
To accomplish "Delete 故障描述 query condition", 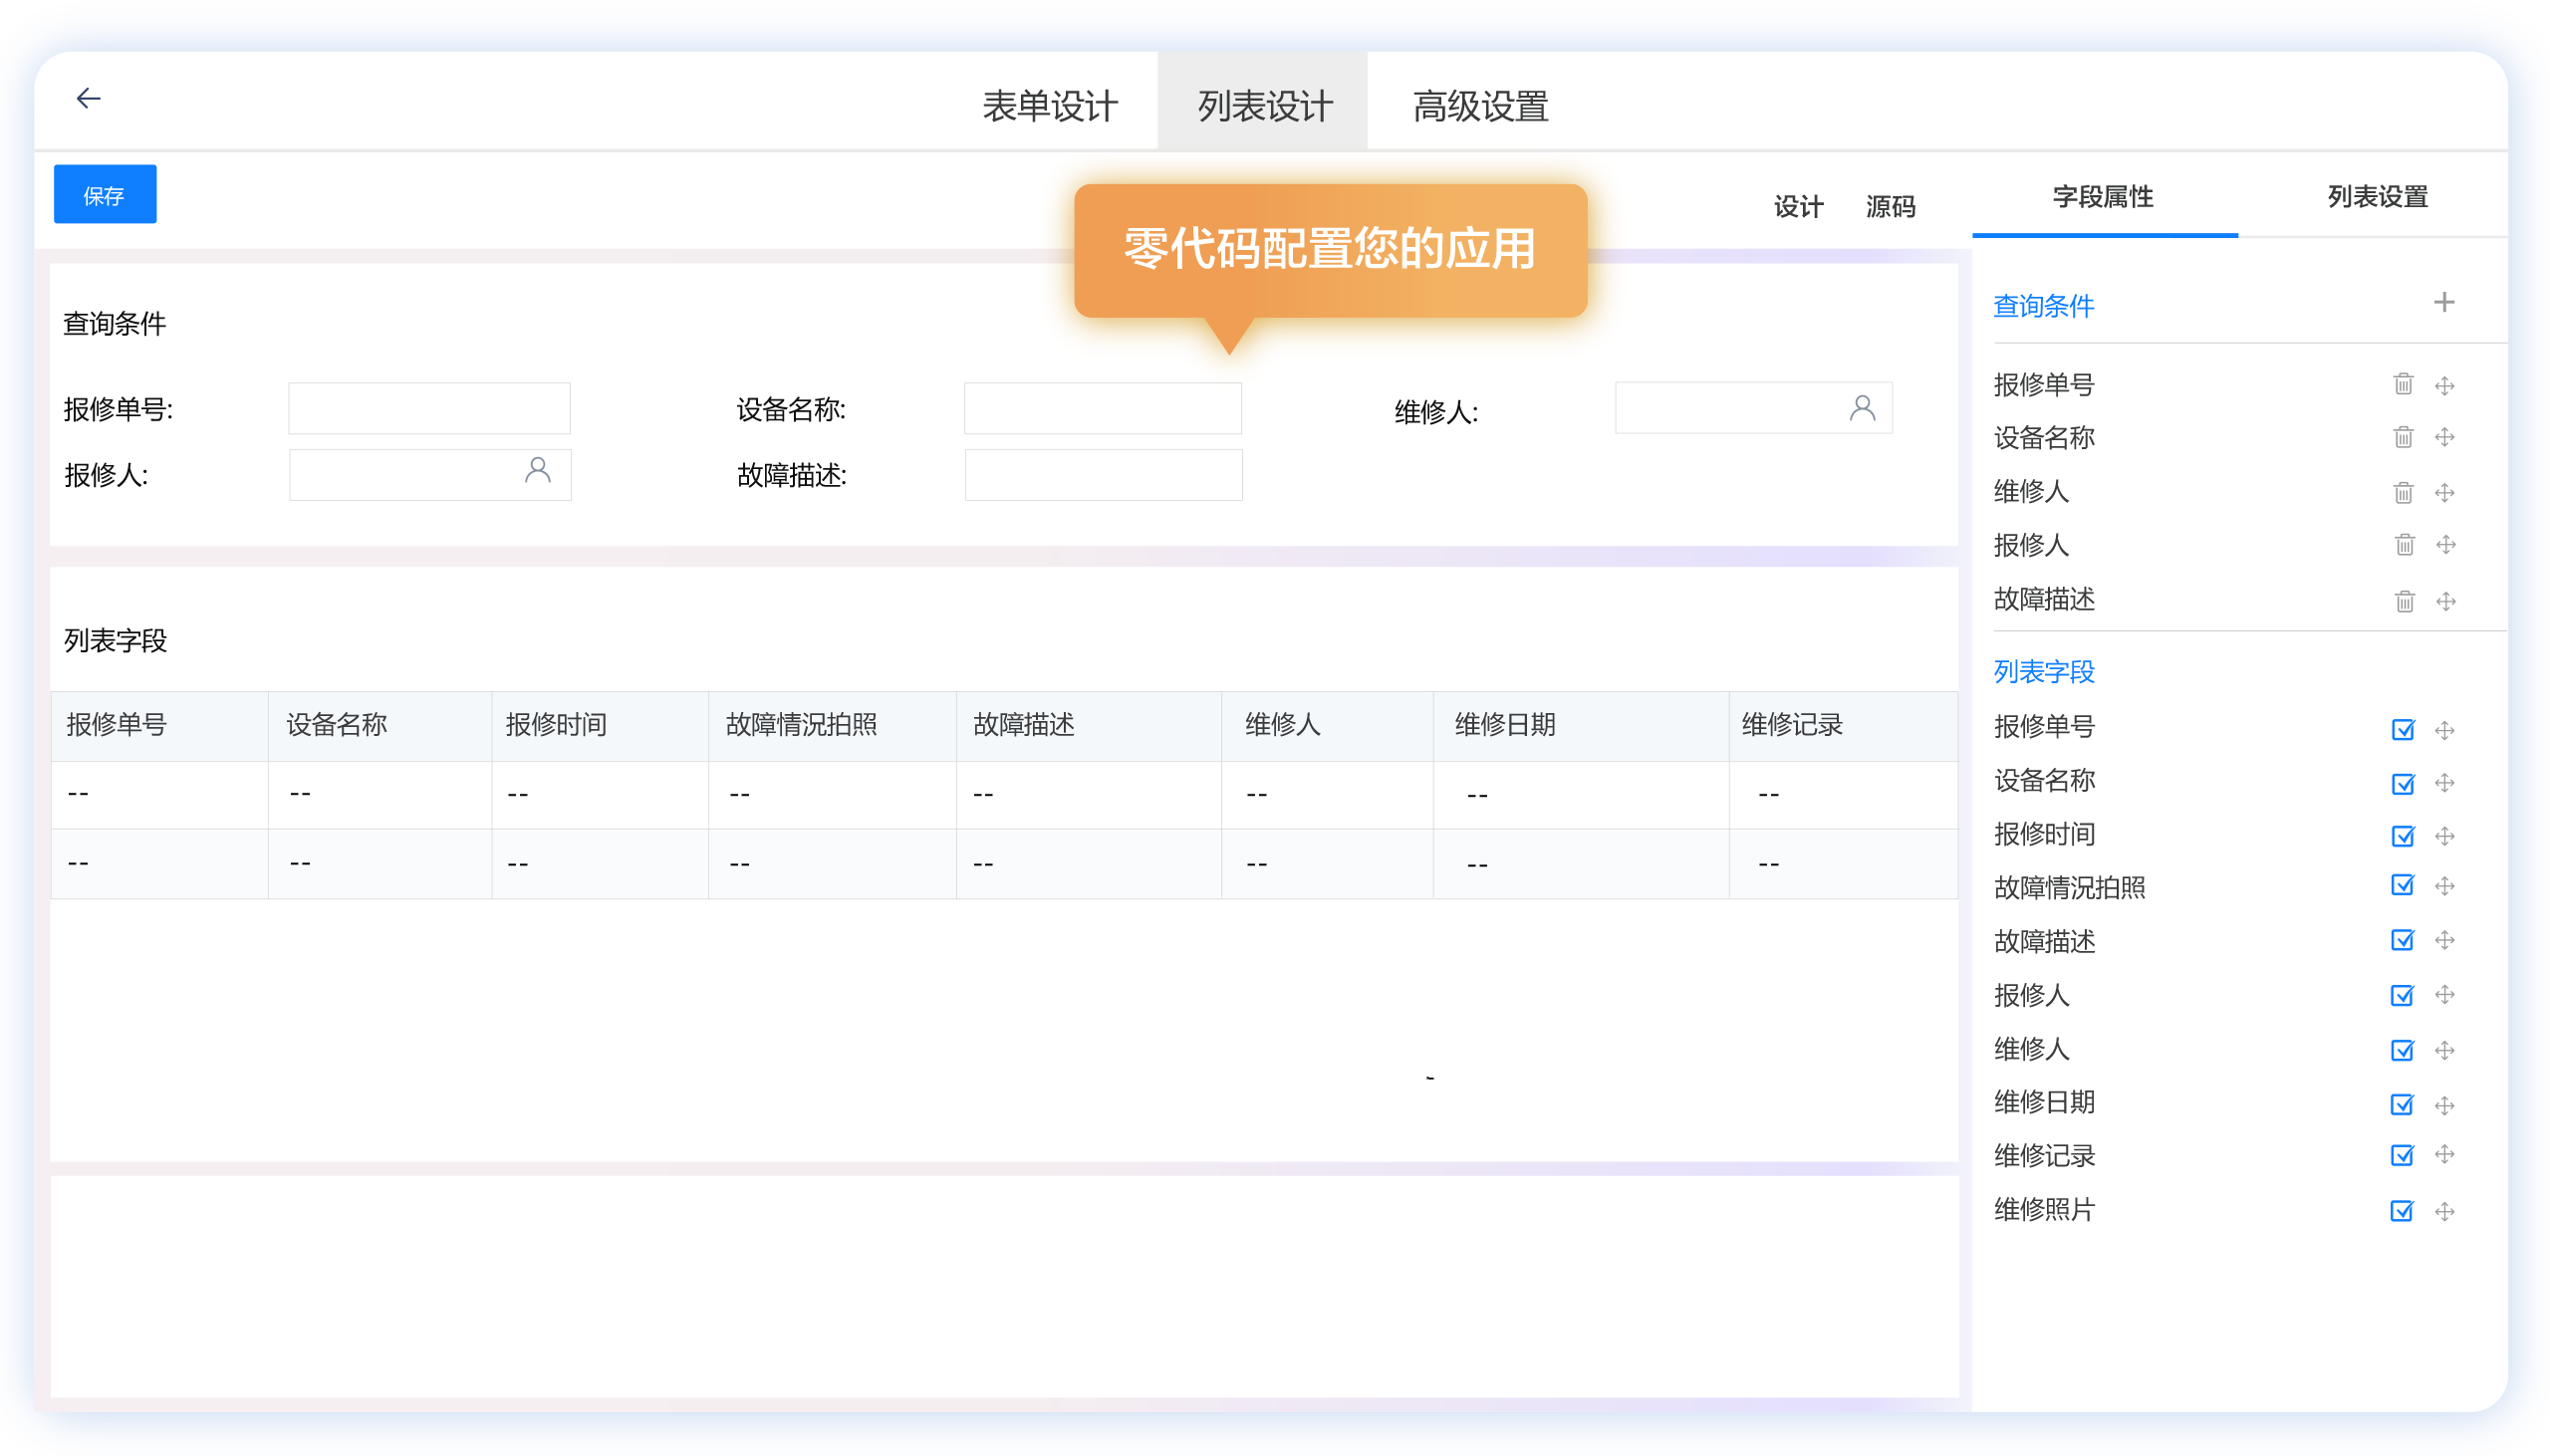I will click(x=2404, y=601).
